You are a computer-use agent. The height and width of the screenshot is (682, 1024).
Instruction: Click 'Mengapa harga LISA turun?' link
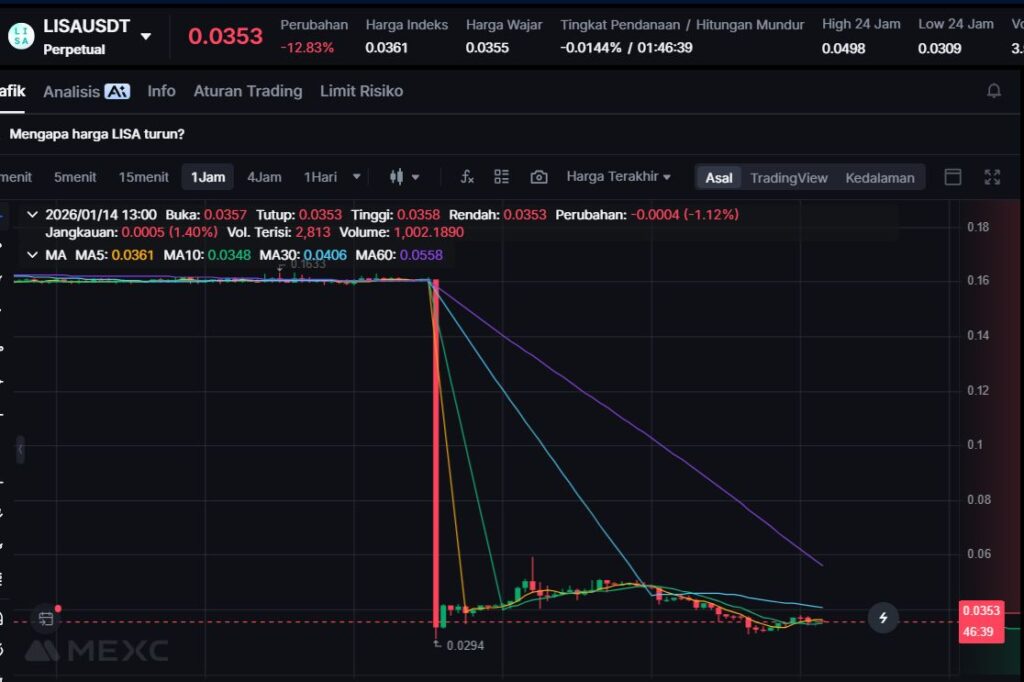pyautogui.click(x=97, y=133)
